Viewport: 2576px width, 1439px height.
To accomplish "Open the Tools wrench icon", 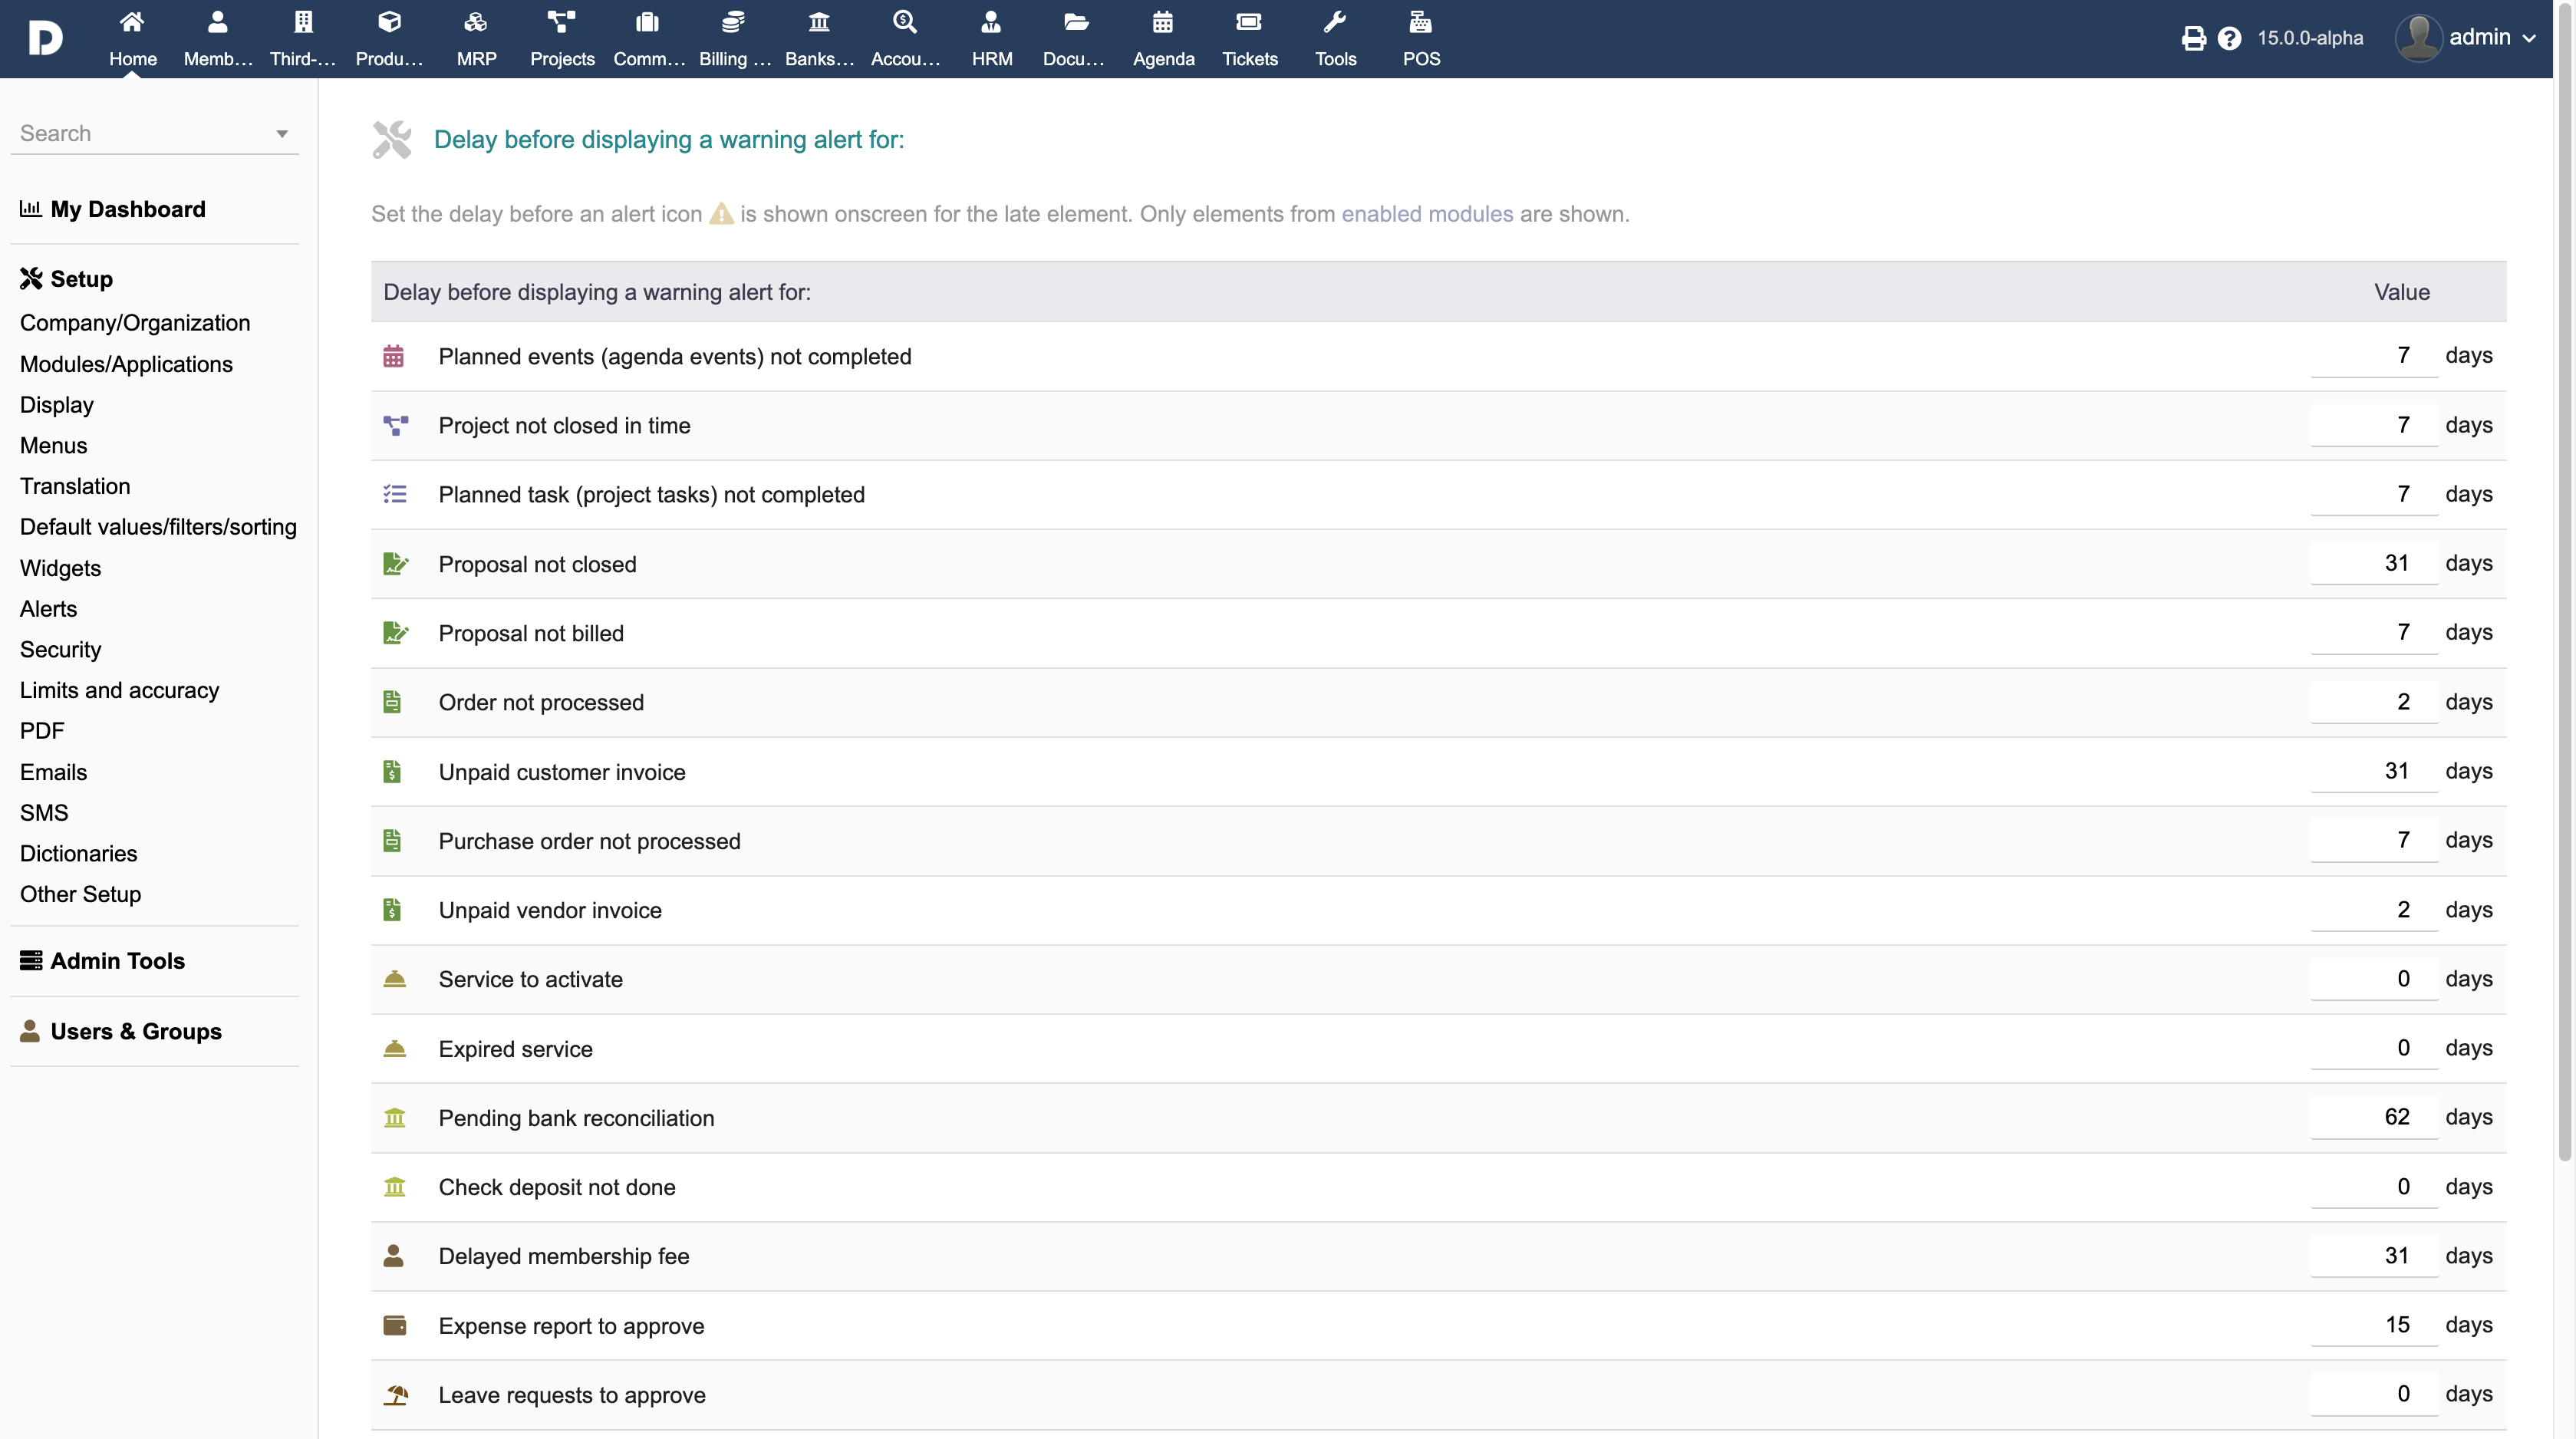I will pyautogui.click(x=1335, y=22).
